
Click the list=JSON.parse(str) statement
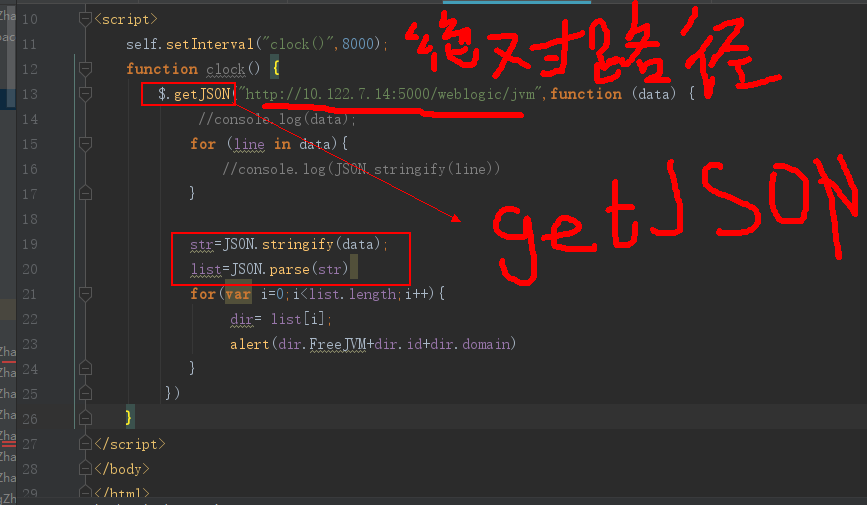(269, 269)
